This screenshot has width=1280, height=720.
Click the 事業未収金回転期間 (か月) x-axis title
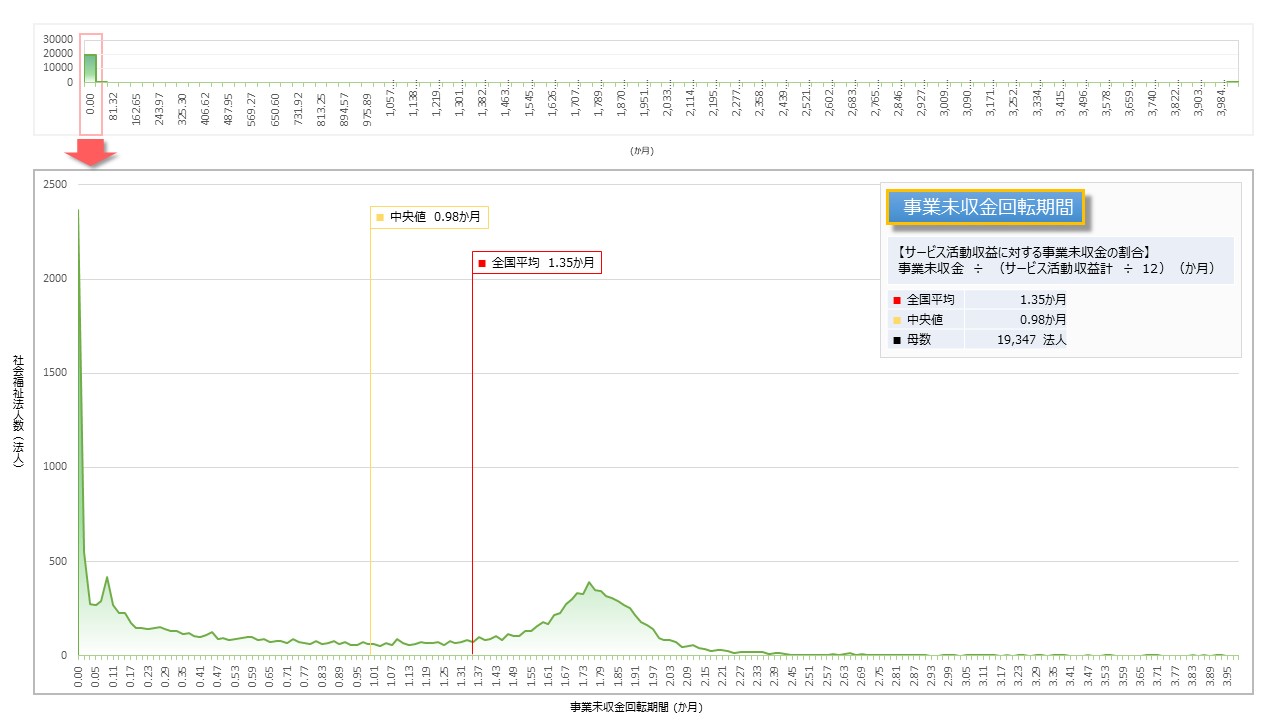(x=636, y=707)
